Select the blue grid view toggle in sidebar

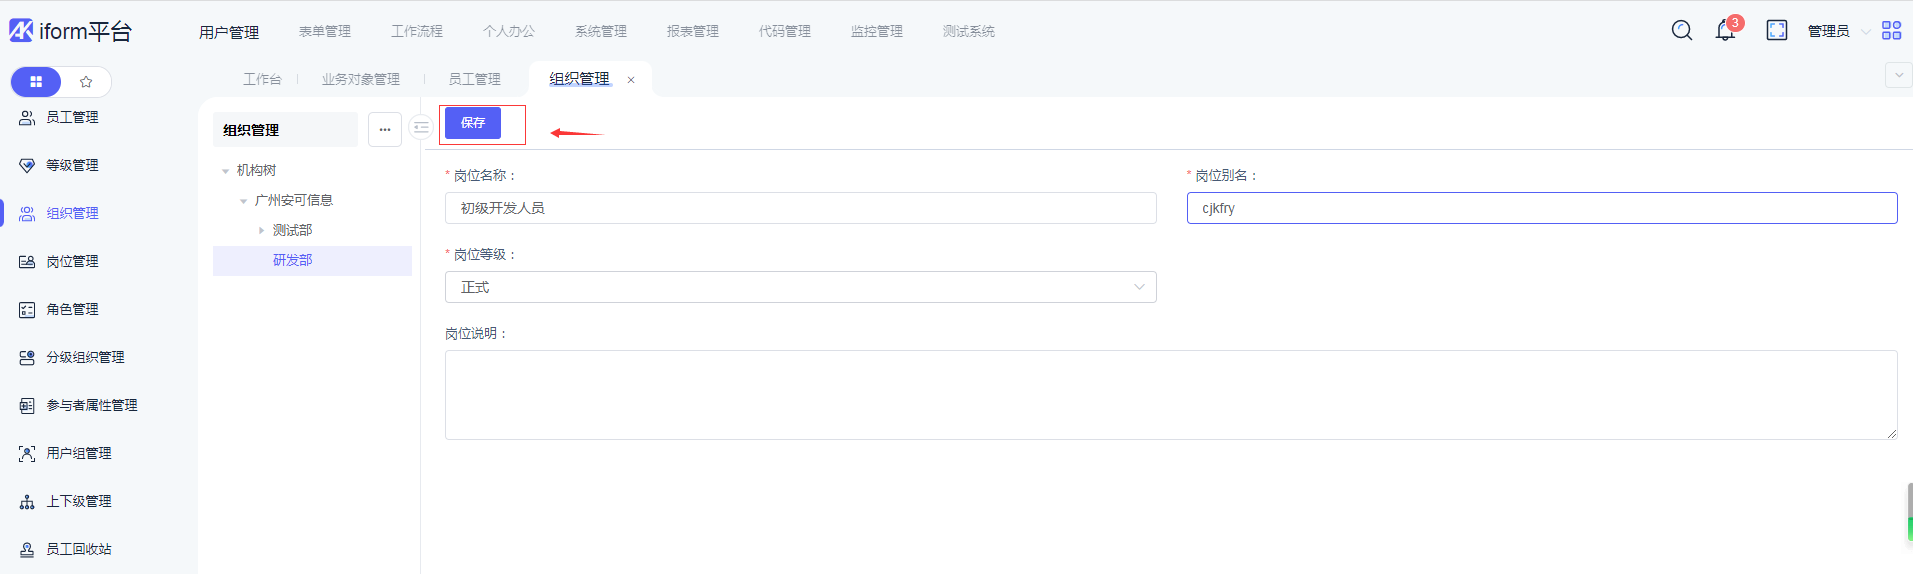[36, 82]
